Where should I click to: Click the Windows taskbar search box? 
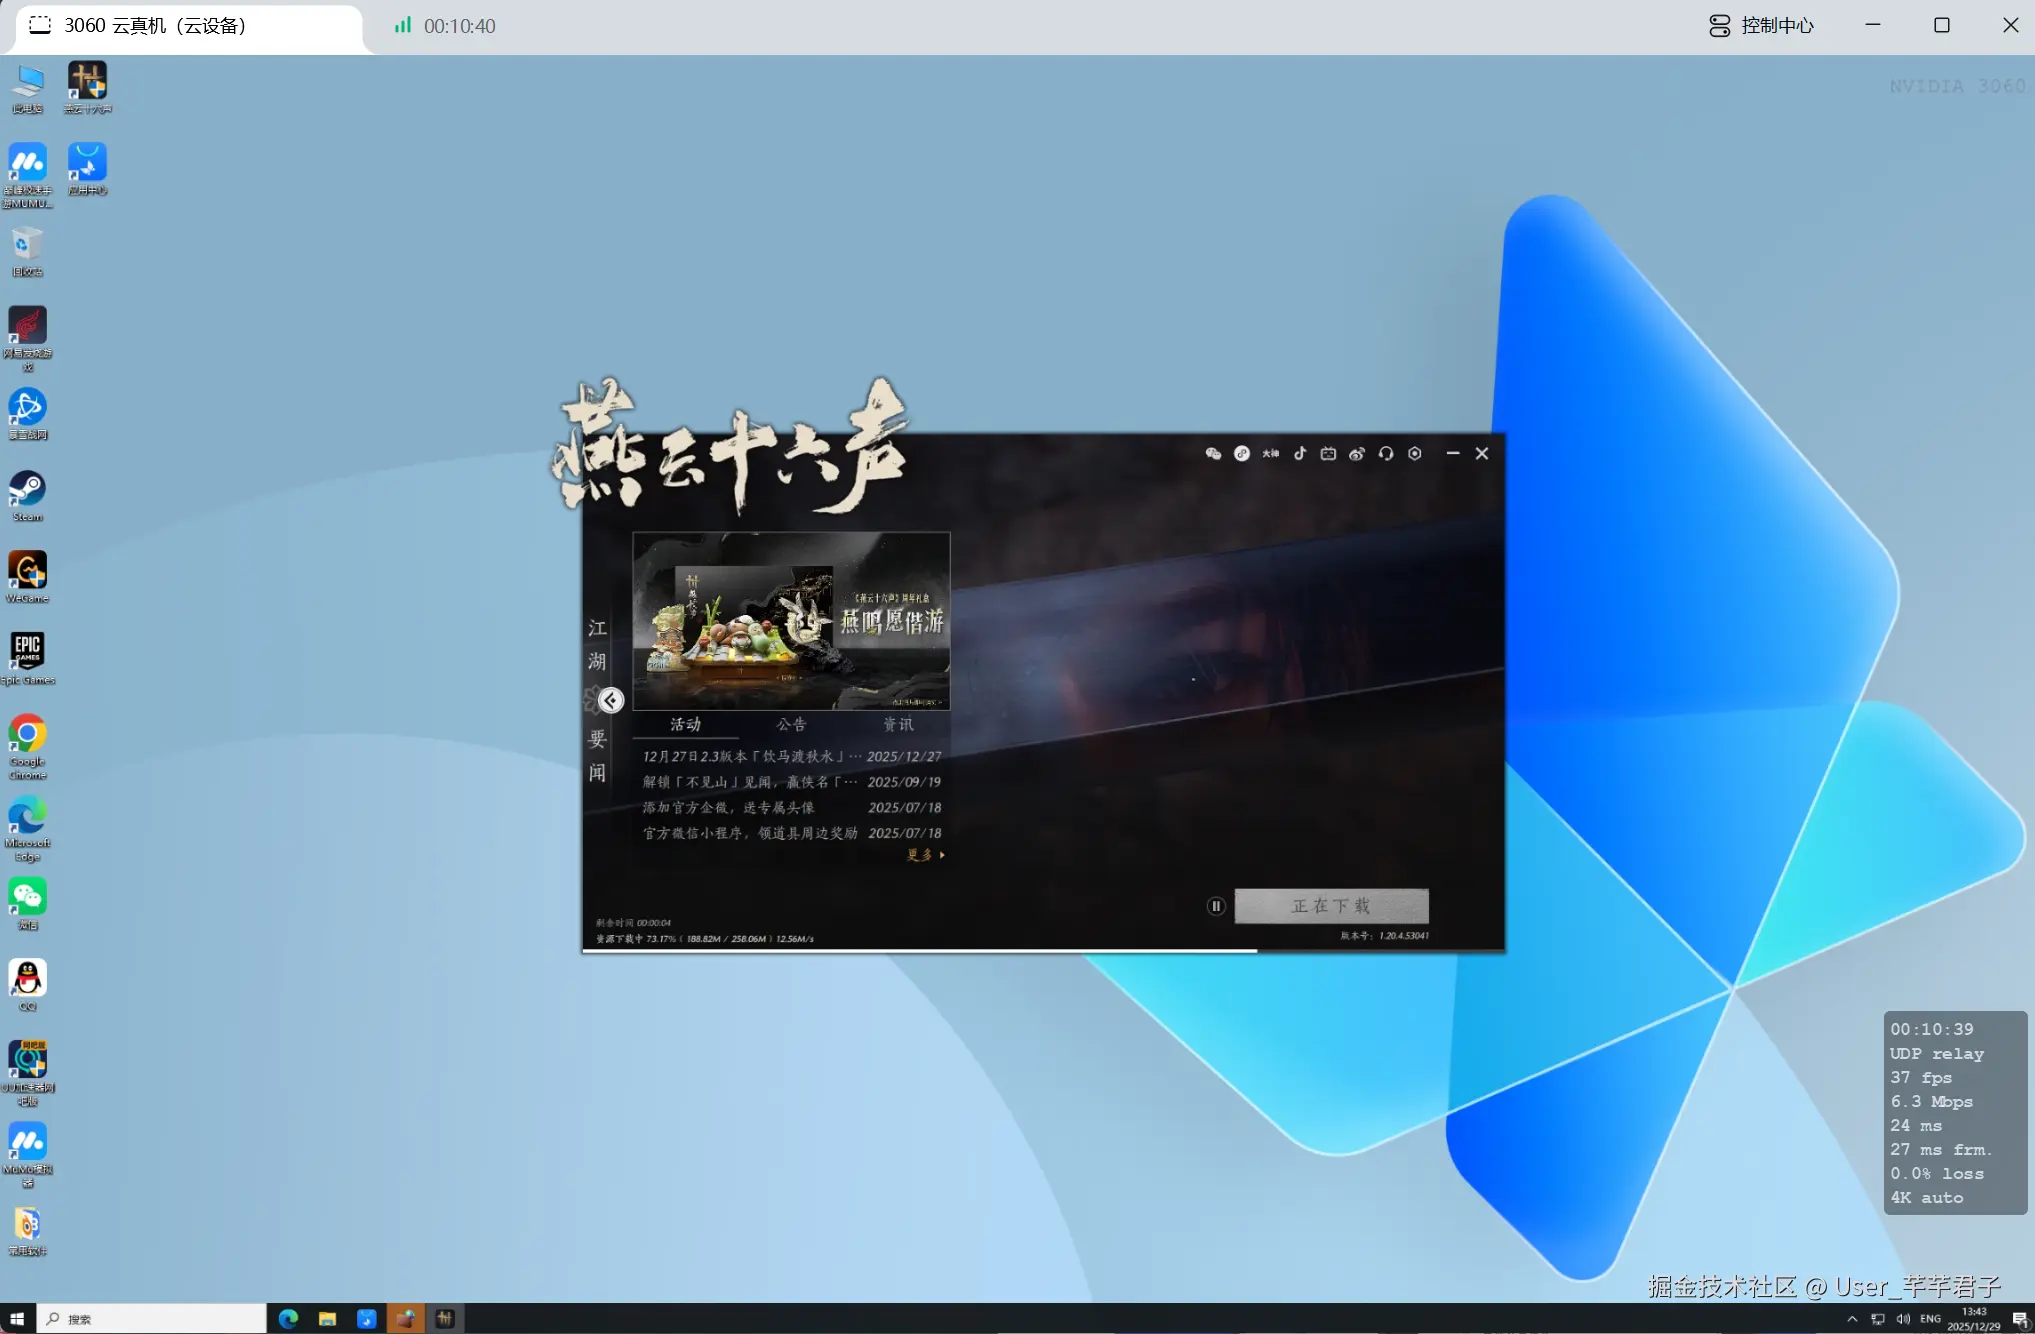152,1319
